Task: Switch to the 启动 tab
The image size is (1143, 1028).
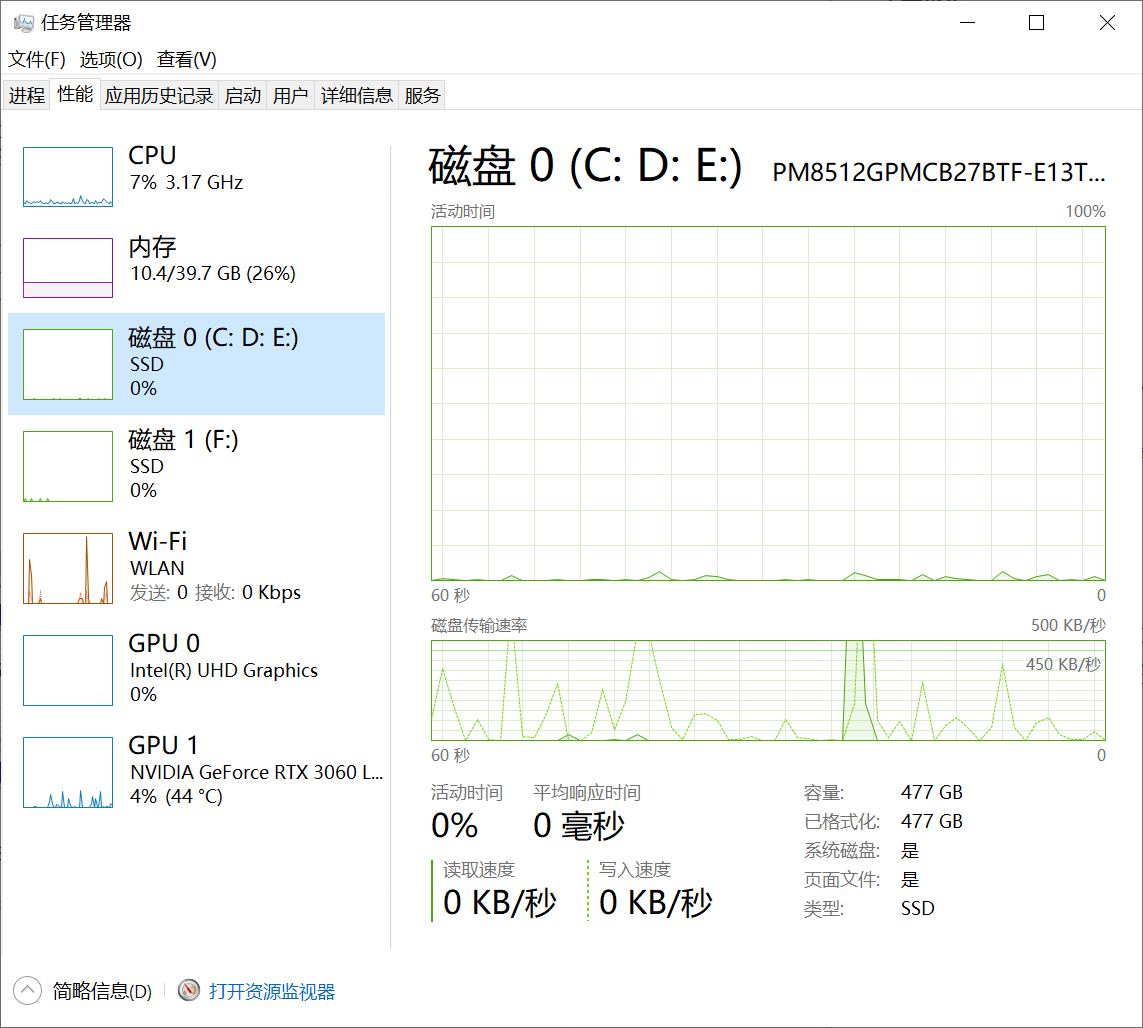Action: click(243, 96)
